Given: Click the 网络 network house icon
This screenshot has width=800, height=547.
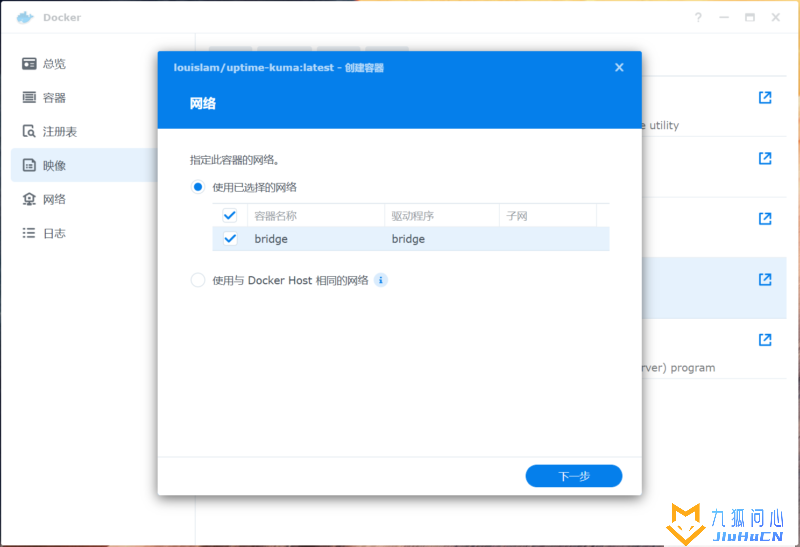Looking at the screenshot, I should coord(29,199).
